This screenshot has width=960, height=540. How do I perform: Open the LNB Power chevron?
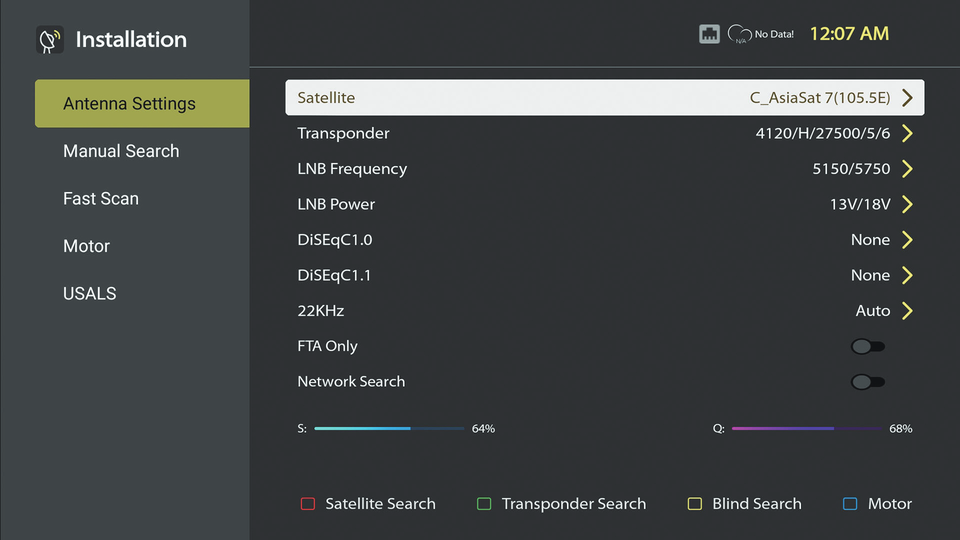click(x=907, y=205)
